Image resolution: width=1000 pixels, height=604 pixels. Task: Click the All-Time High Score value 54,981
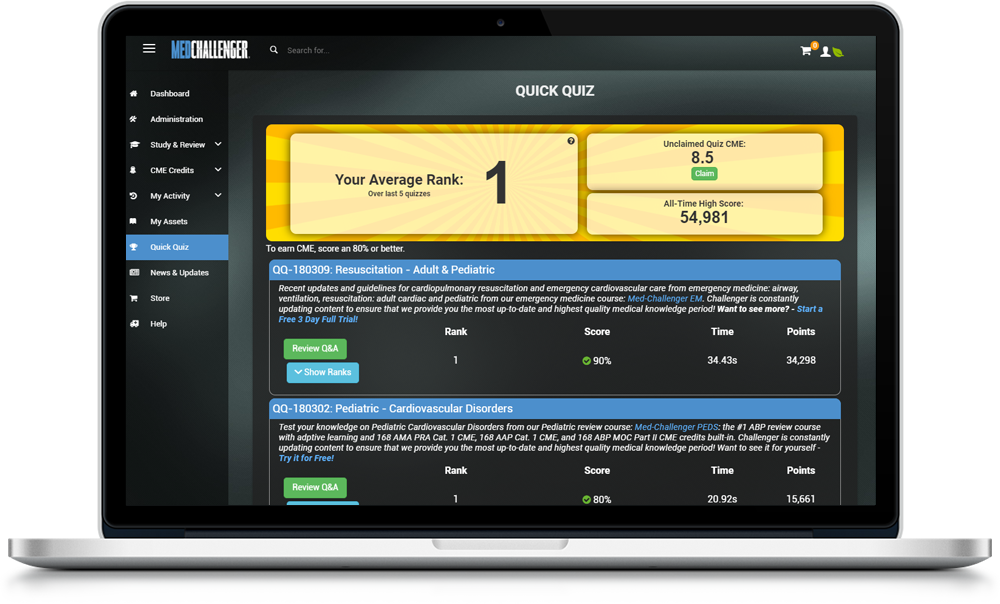(x=704, y=217)
